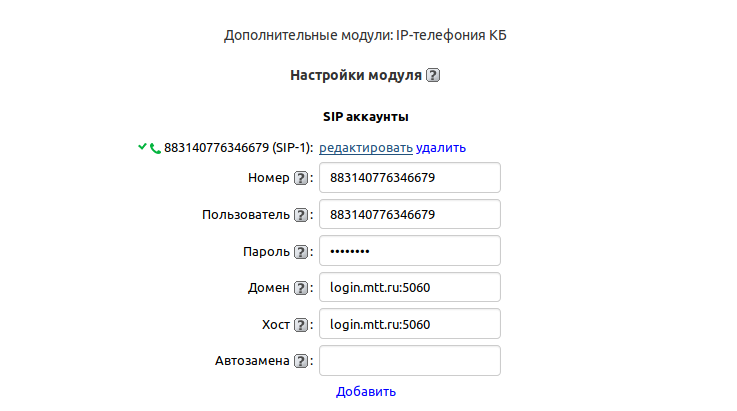Click help icon beside Пользователь label
This screenshot has width=737, height=411.
tap(299, 215)
